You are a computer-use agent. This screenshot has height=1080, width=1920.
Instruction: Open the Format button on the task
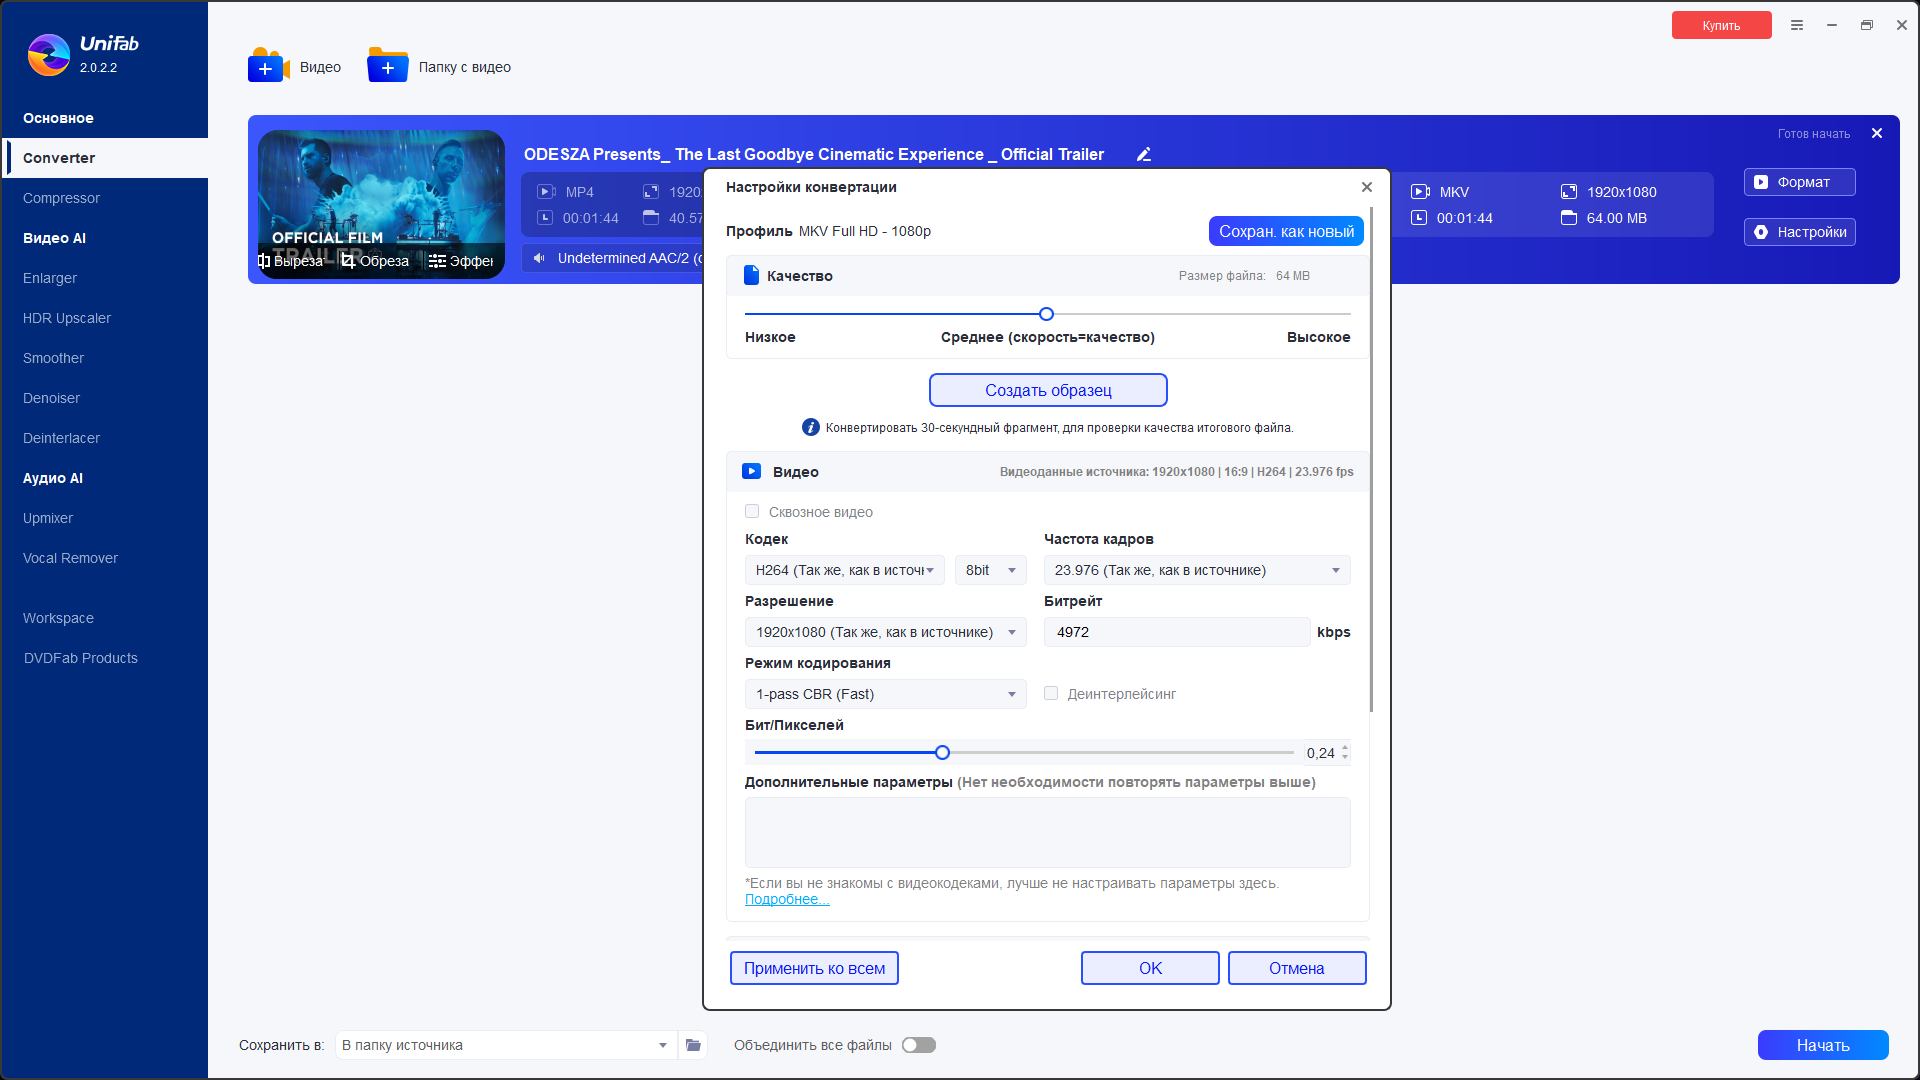pyautogui.click(x=1799, y=182)
